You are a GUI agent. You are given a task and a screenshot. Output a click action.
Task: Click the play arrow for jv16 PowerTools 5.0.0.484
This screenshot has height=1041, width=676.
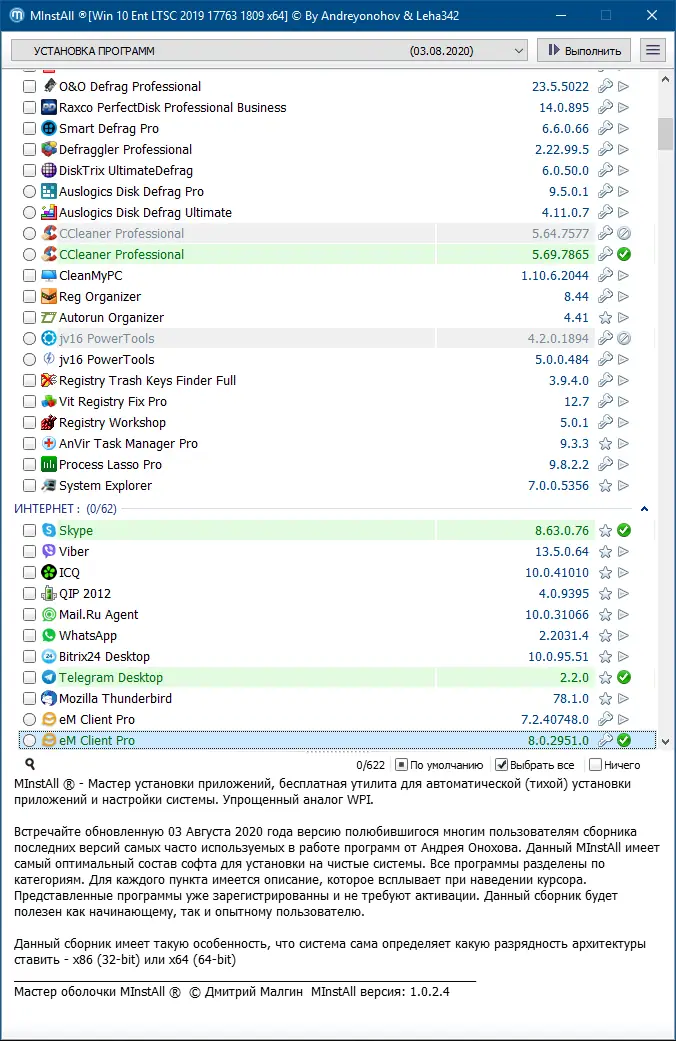point(624,360)
